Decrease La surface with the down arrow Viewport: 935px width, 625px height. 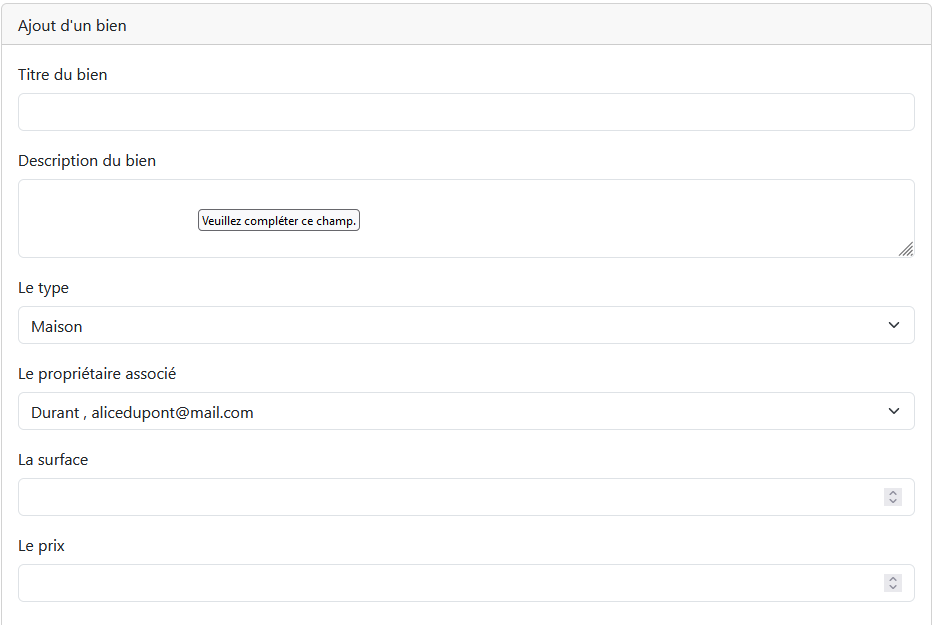(893, 501)
